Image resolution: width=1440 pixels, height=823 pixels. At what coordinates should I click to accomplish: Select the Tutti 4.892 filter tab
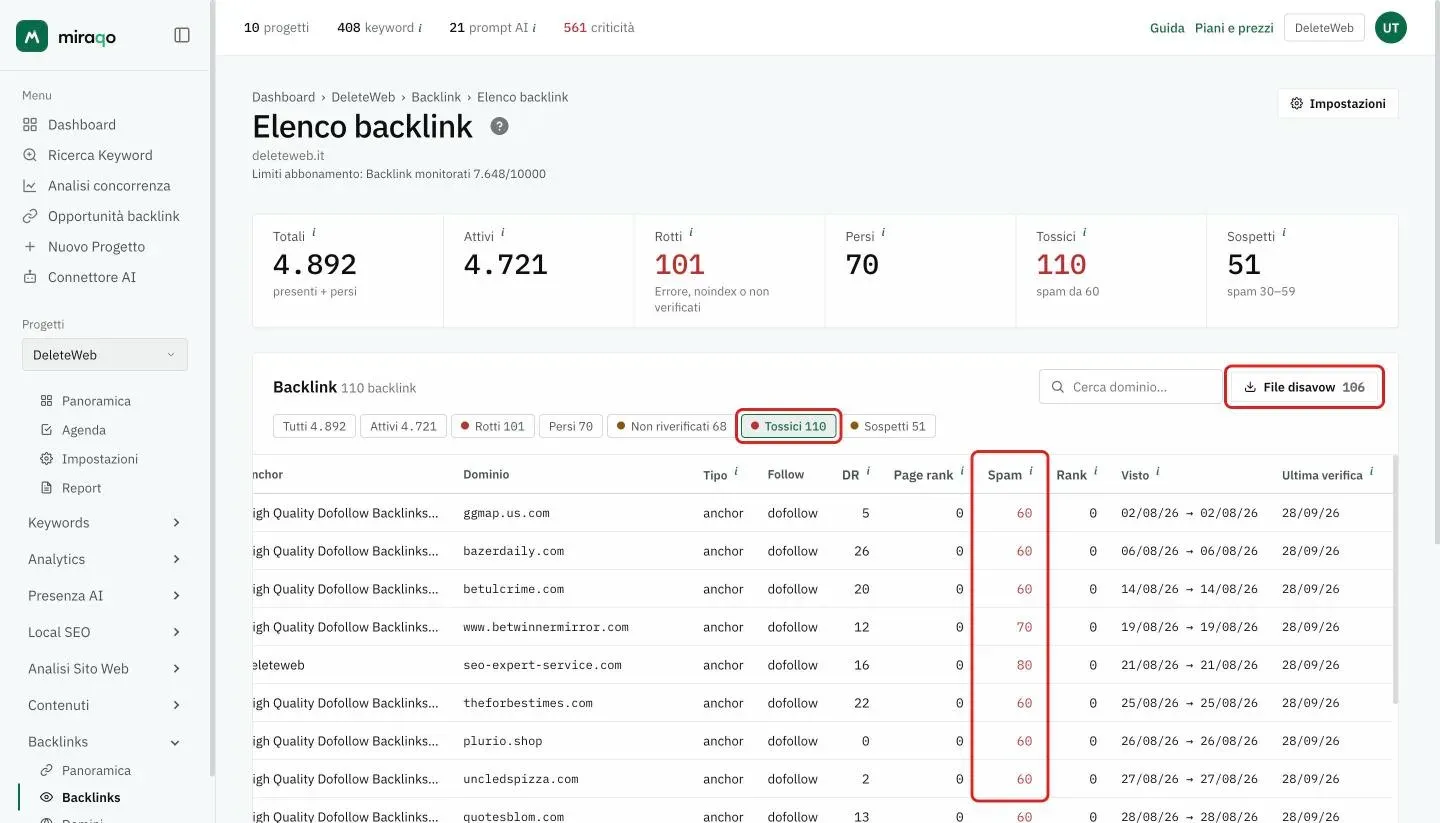(314, 426)
